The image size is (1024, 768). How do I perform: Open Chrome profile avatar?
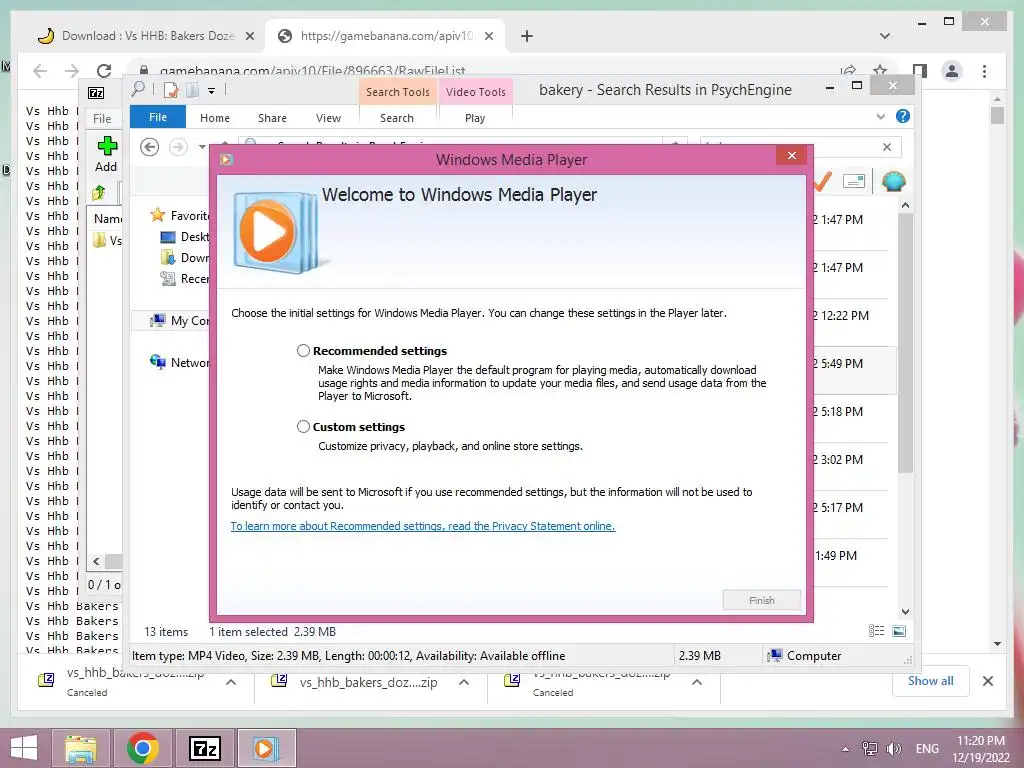click(952, 71)
